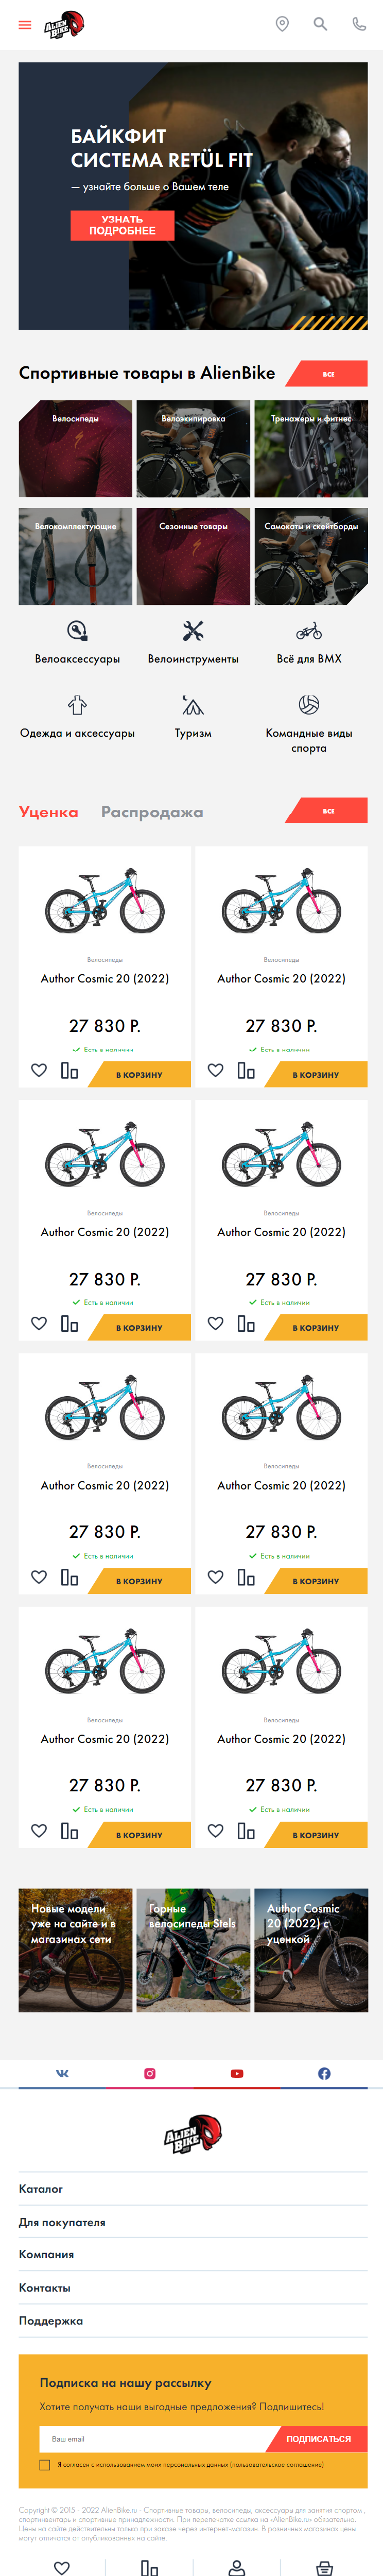The height and width of the screenshot is (2576, 383).
Task: Expand the Каталог footer section
Action: pos(193,2188)
